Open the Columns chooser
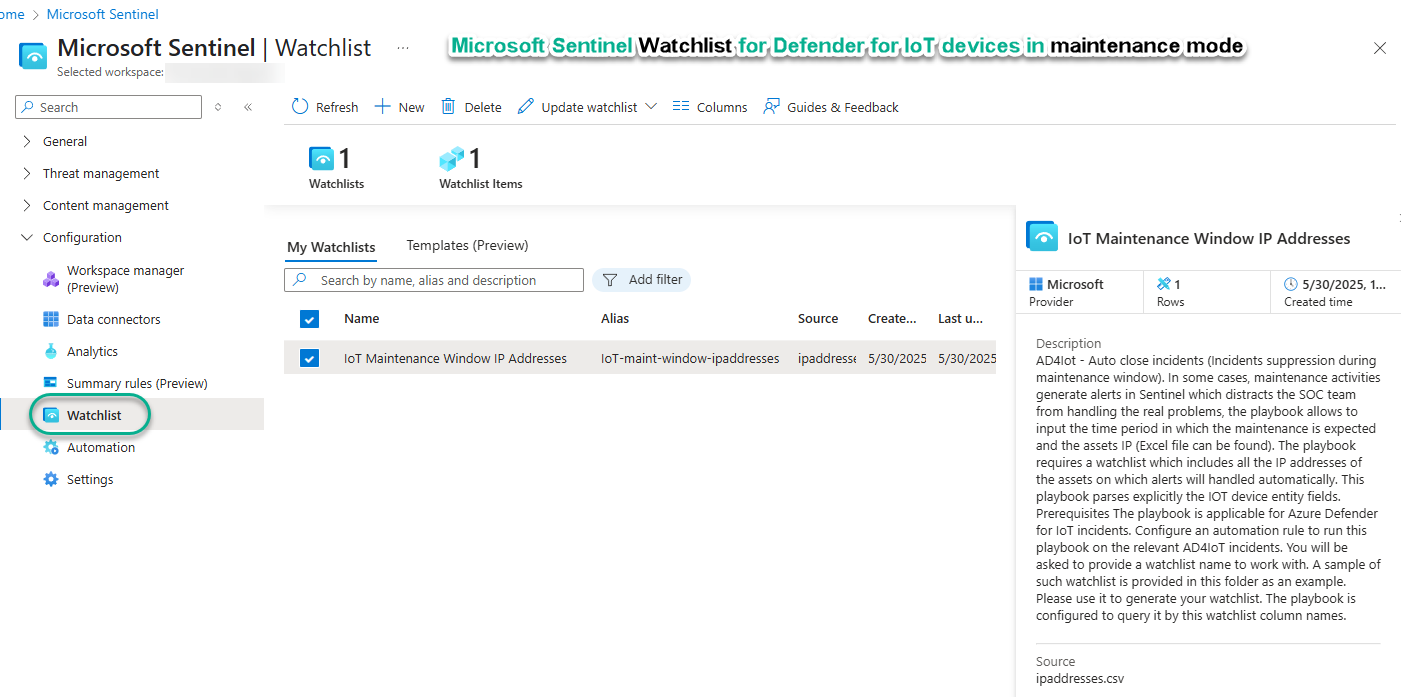Screen dimensions: 1401x697 point(709,107)
